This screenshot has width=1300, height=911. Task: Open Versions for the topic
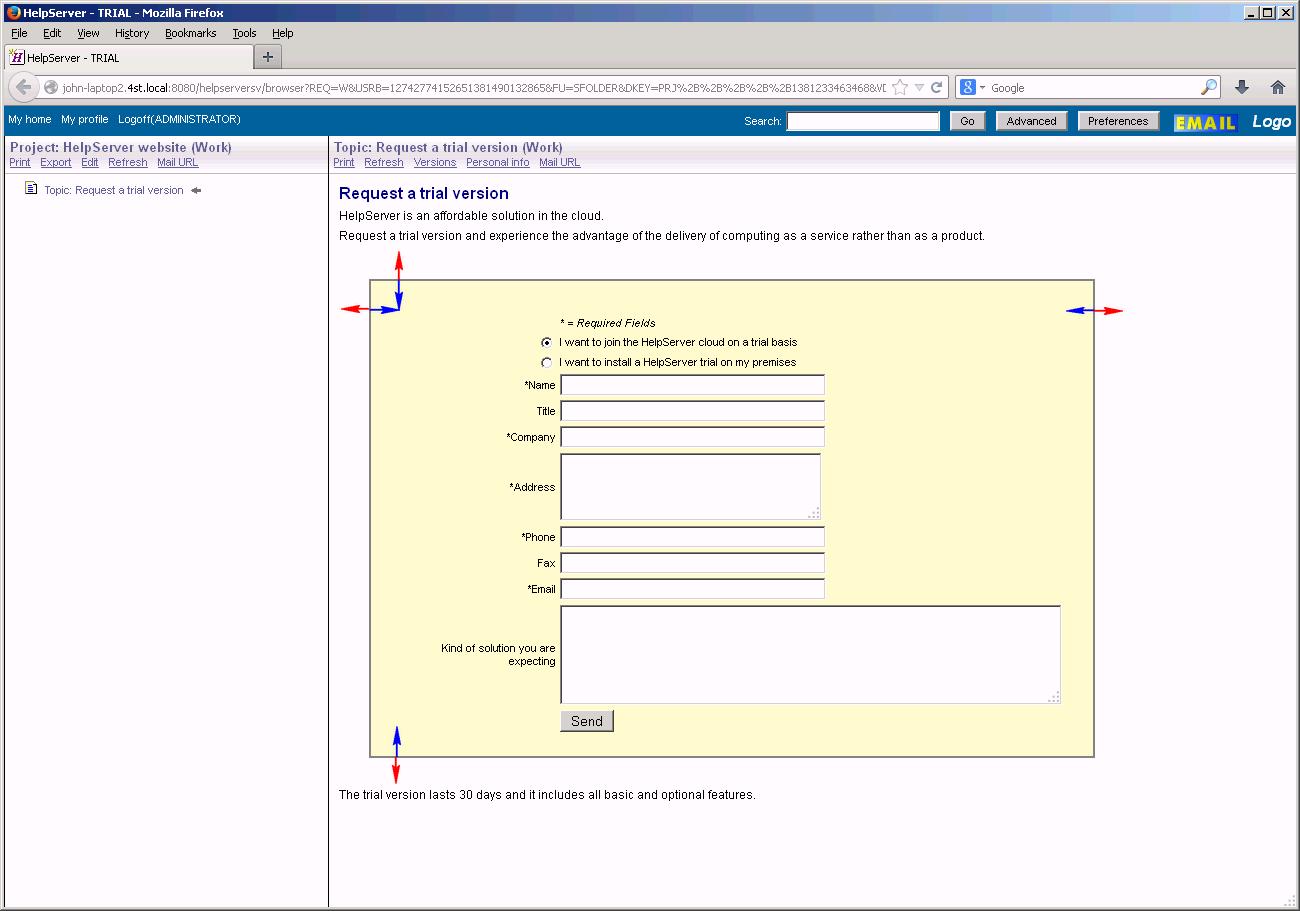pyautogui.click(x=434, y=162)
